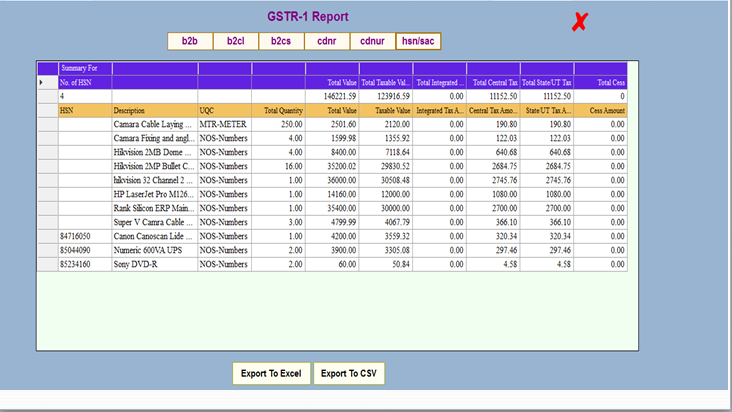The width and height of the screenshot is (732, 412).
Task: Click total value 60.00 in Sony row
Action: tap(332, 265)
